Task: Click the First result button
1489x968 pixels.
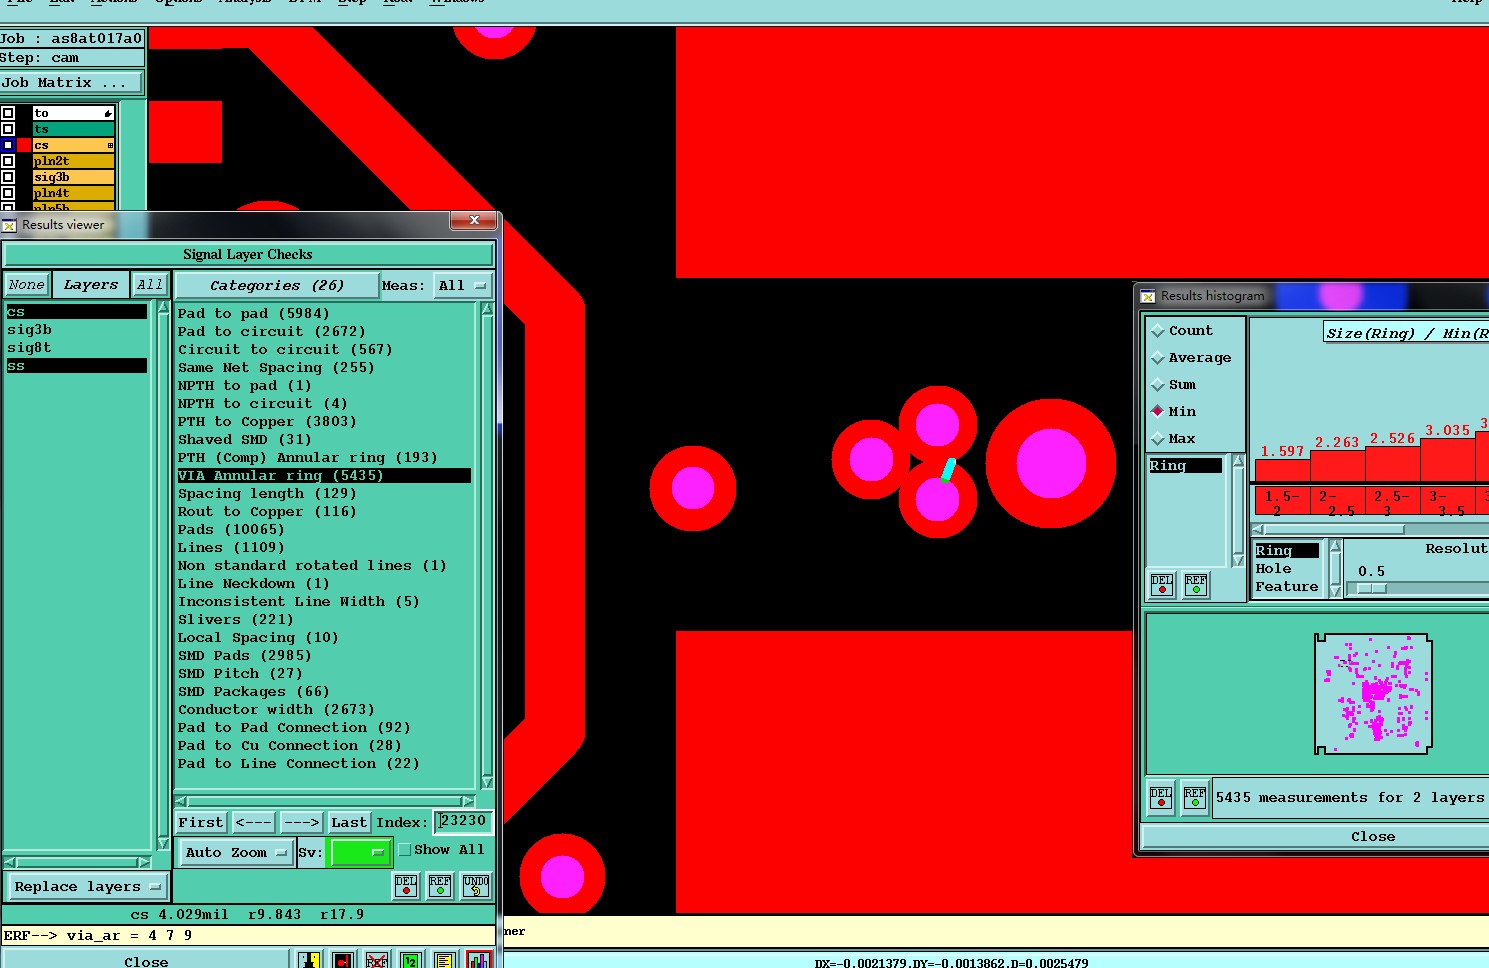Action: point(201,823)
